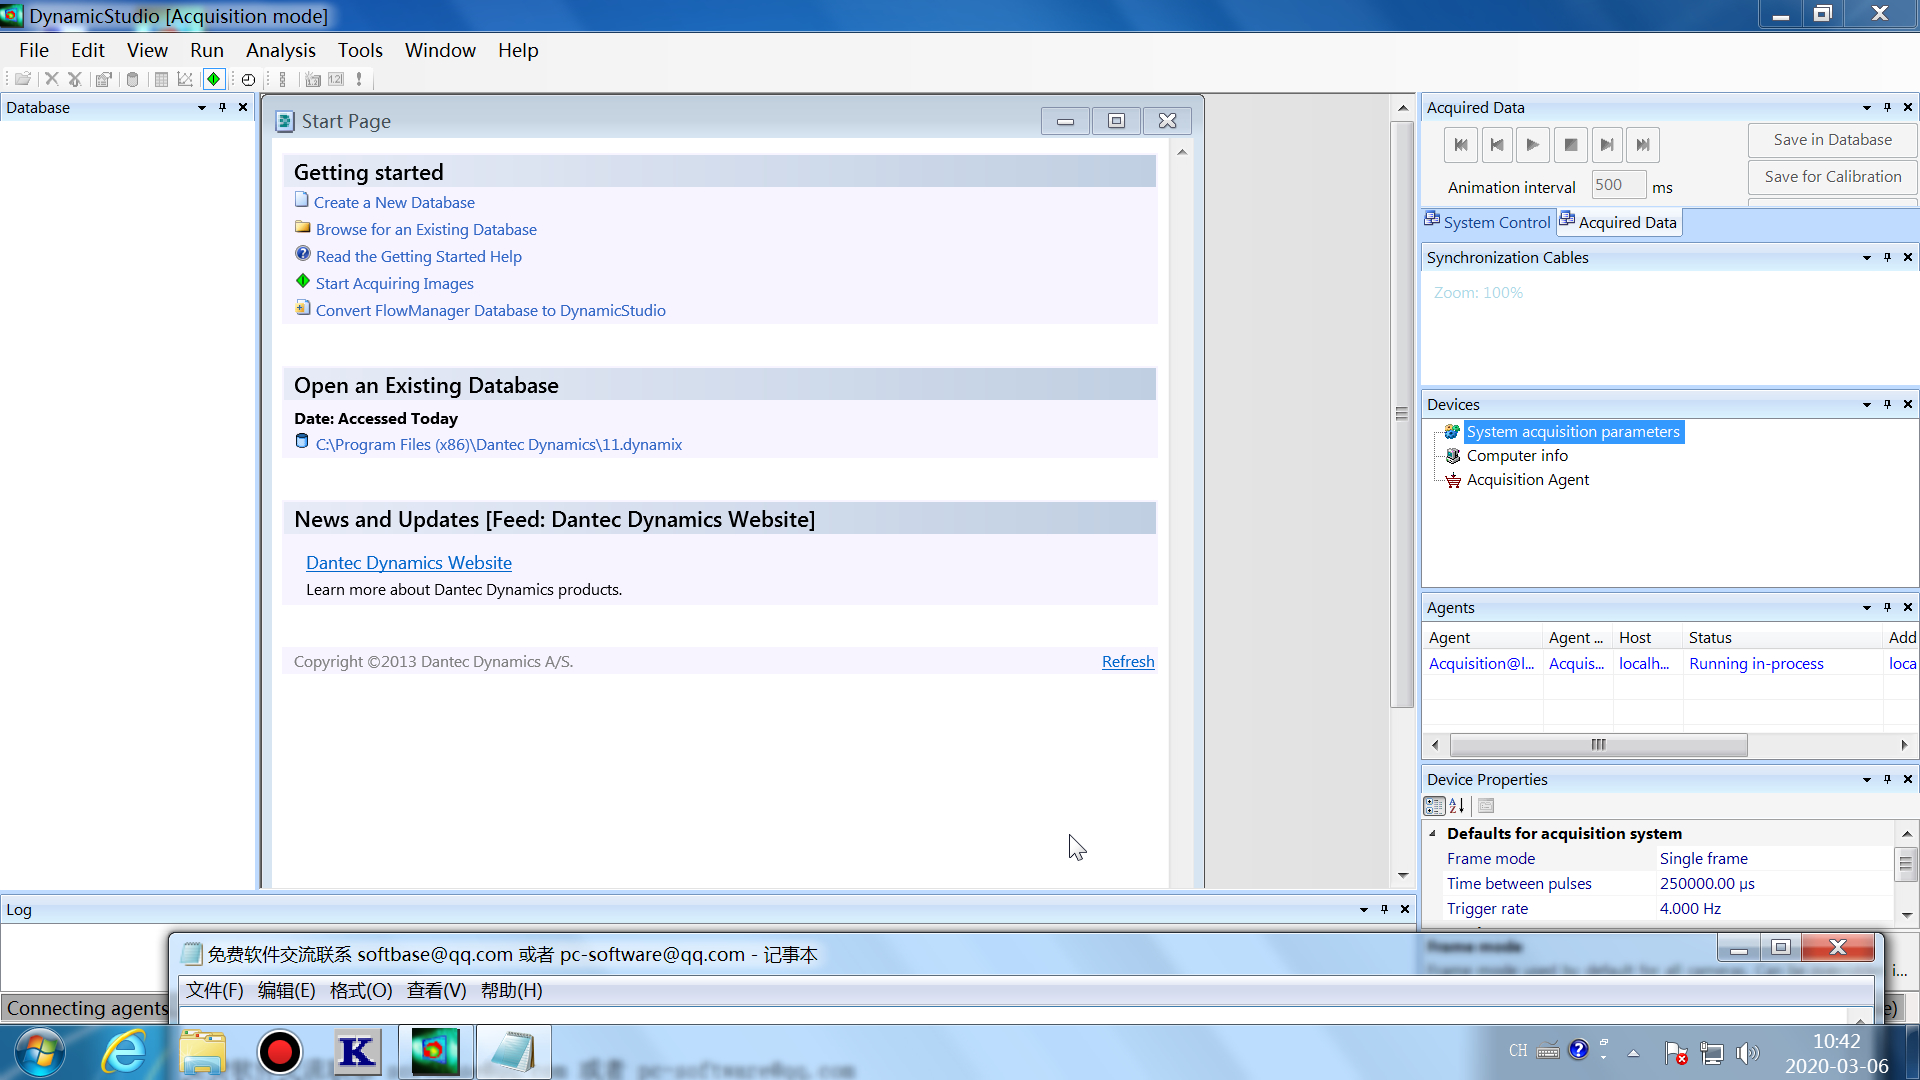Step forward one frame in Acquired Data
The width and height of the screenshot is (1920, 1080).
point(1606,145)
